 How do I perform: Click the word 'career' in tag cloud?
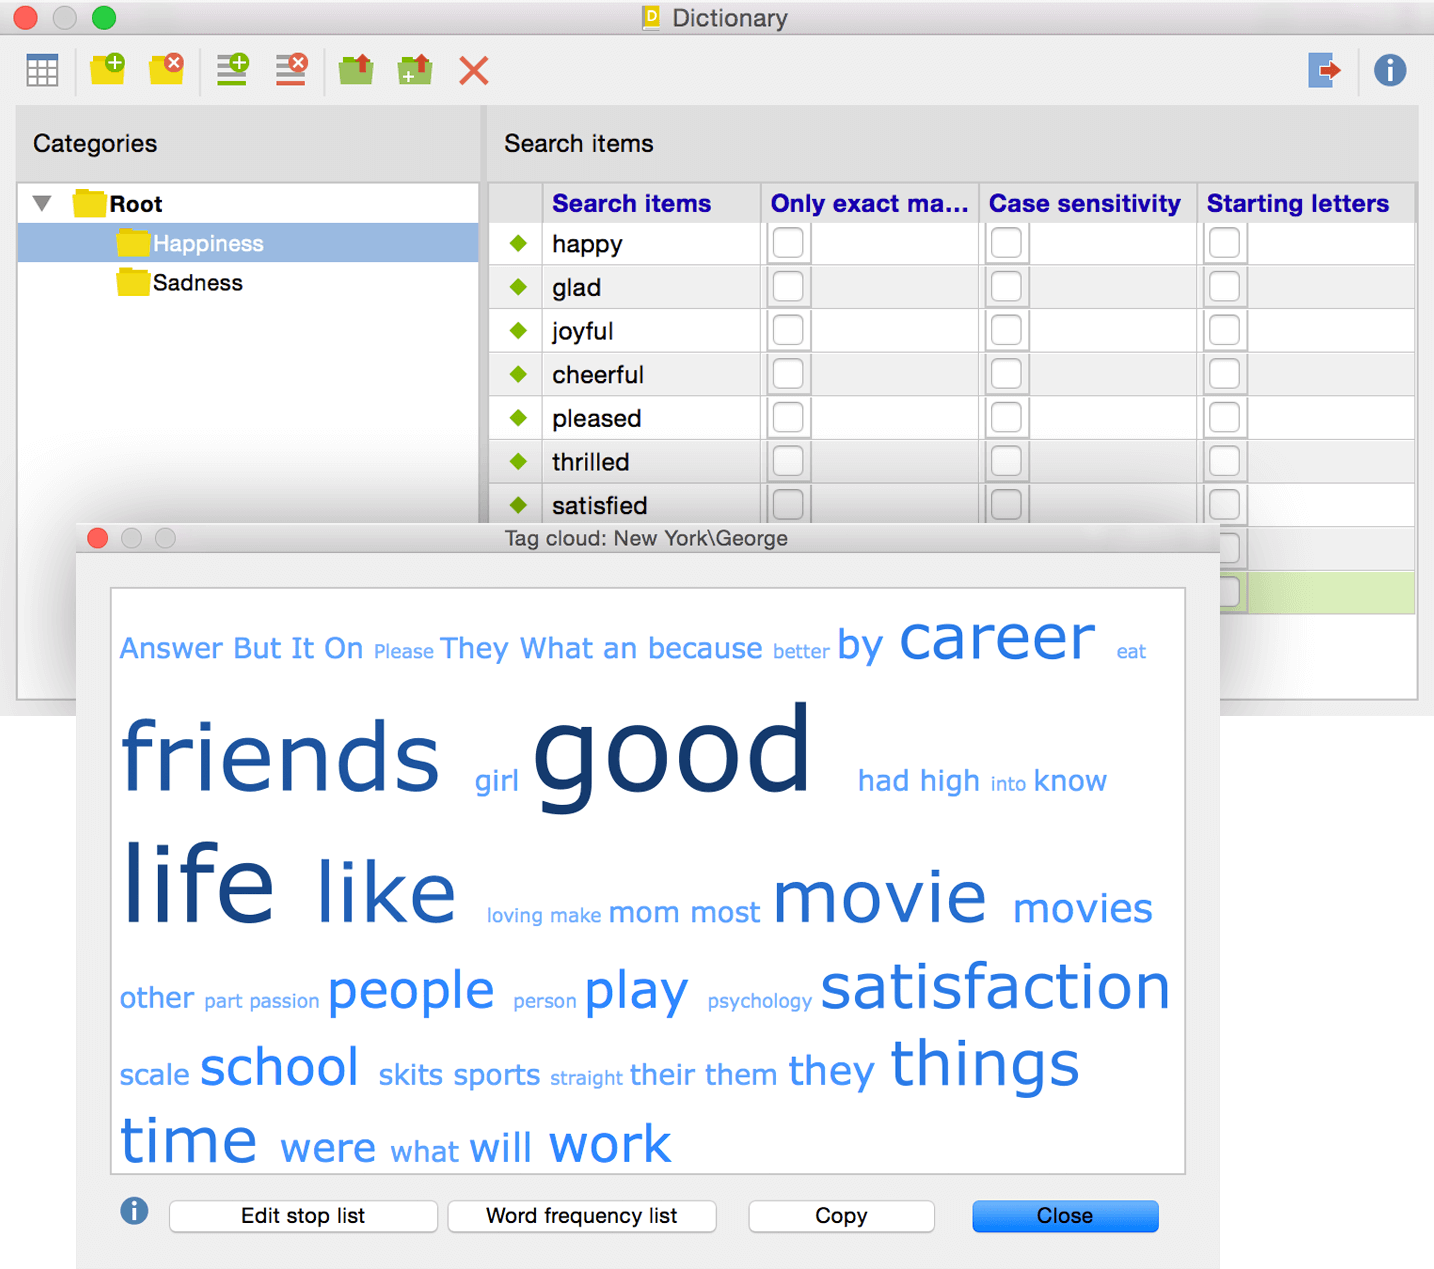click(997, 638)
